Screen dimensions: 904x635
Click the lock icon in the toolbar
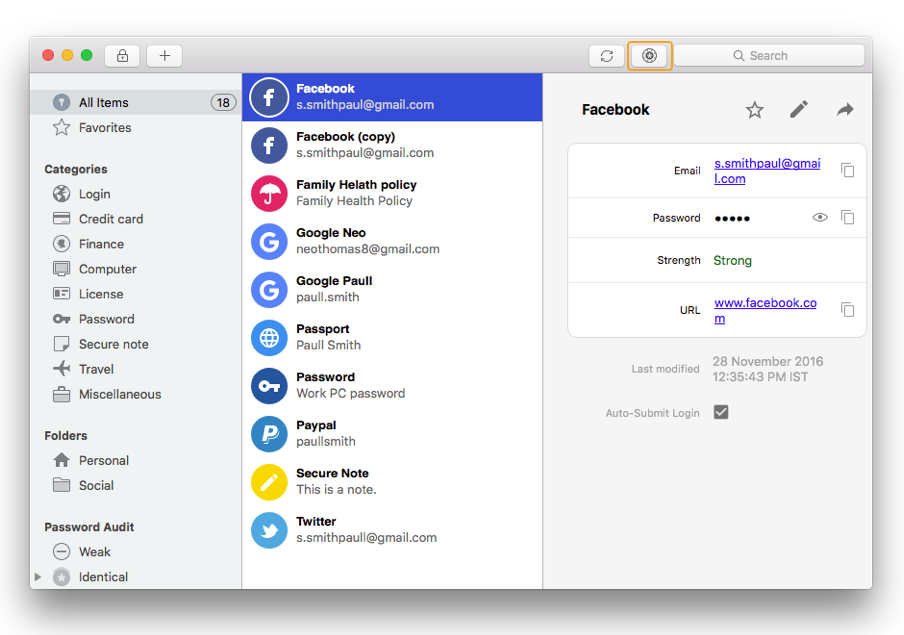pyautogui.click(x=122, y=55)
